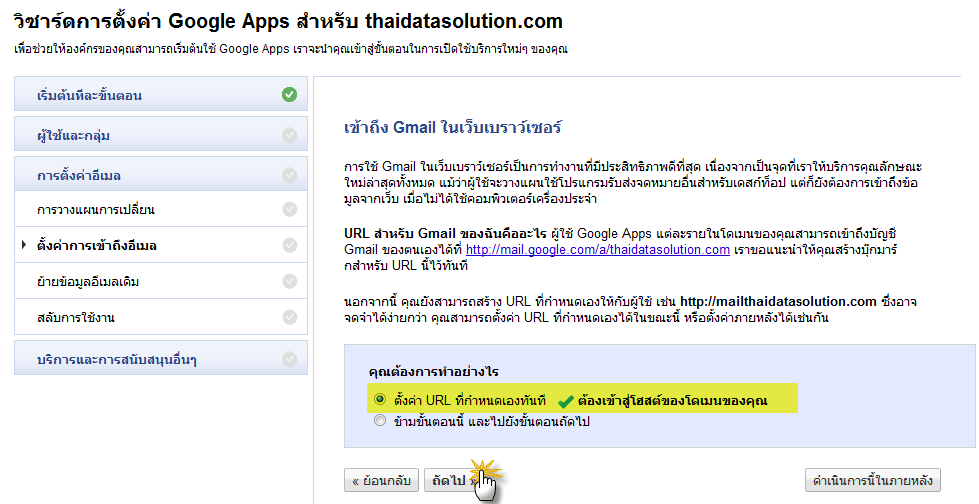Click gray check beside บริการและการสนับสนุนอื่นๆ
This screenshot has height=504, width=979.
tap(289, 359)
